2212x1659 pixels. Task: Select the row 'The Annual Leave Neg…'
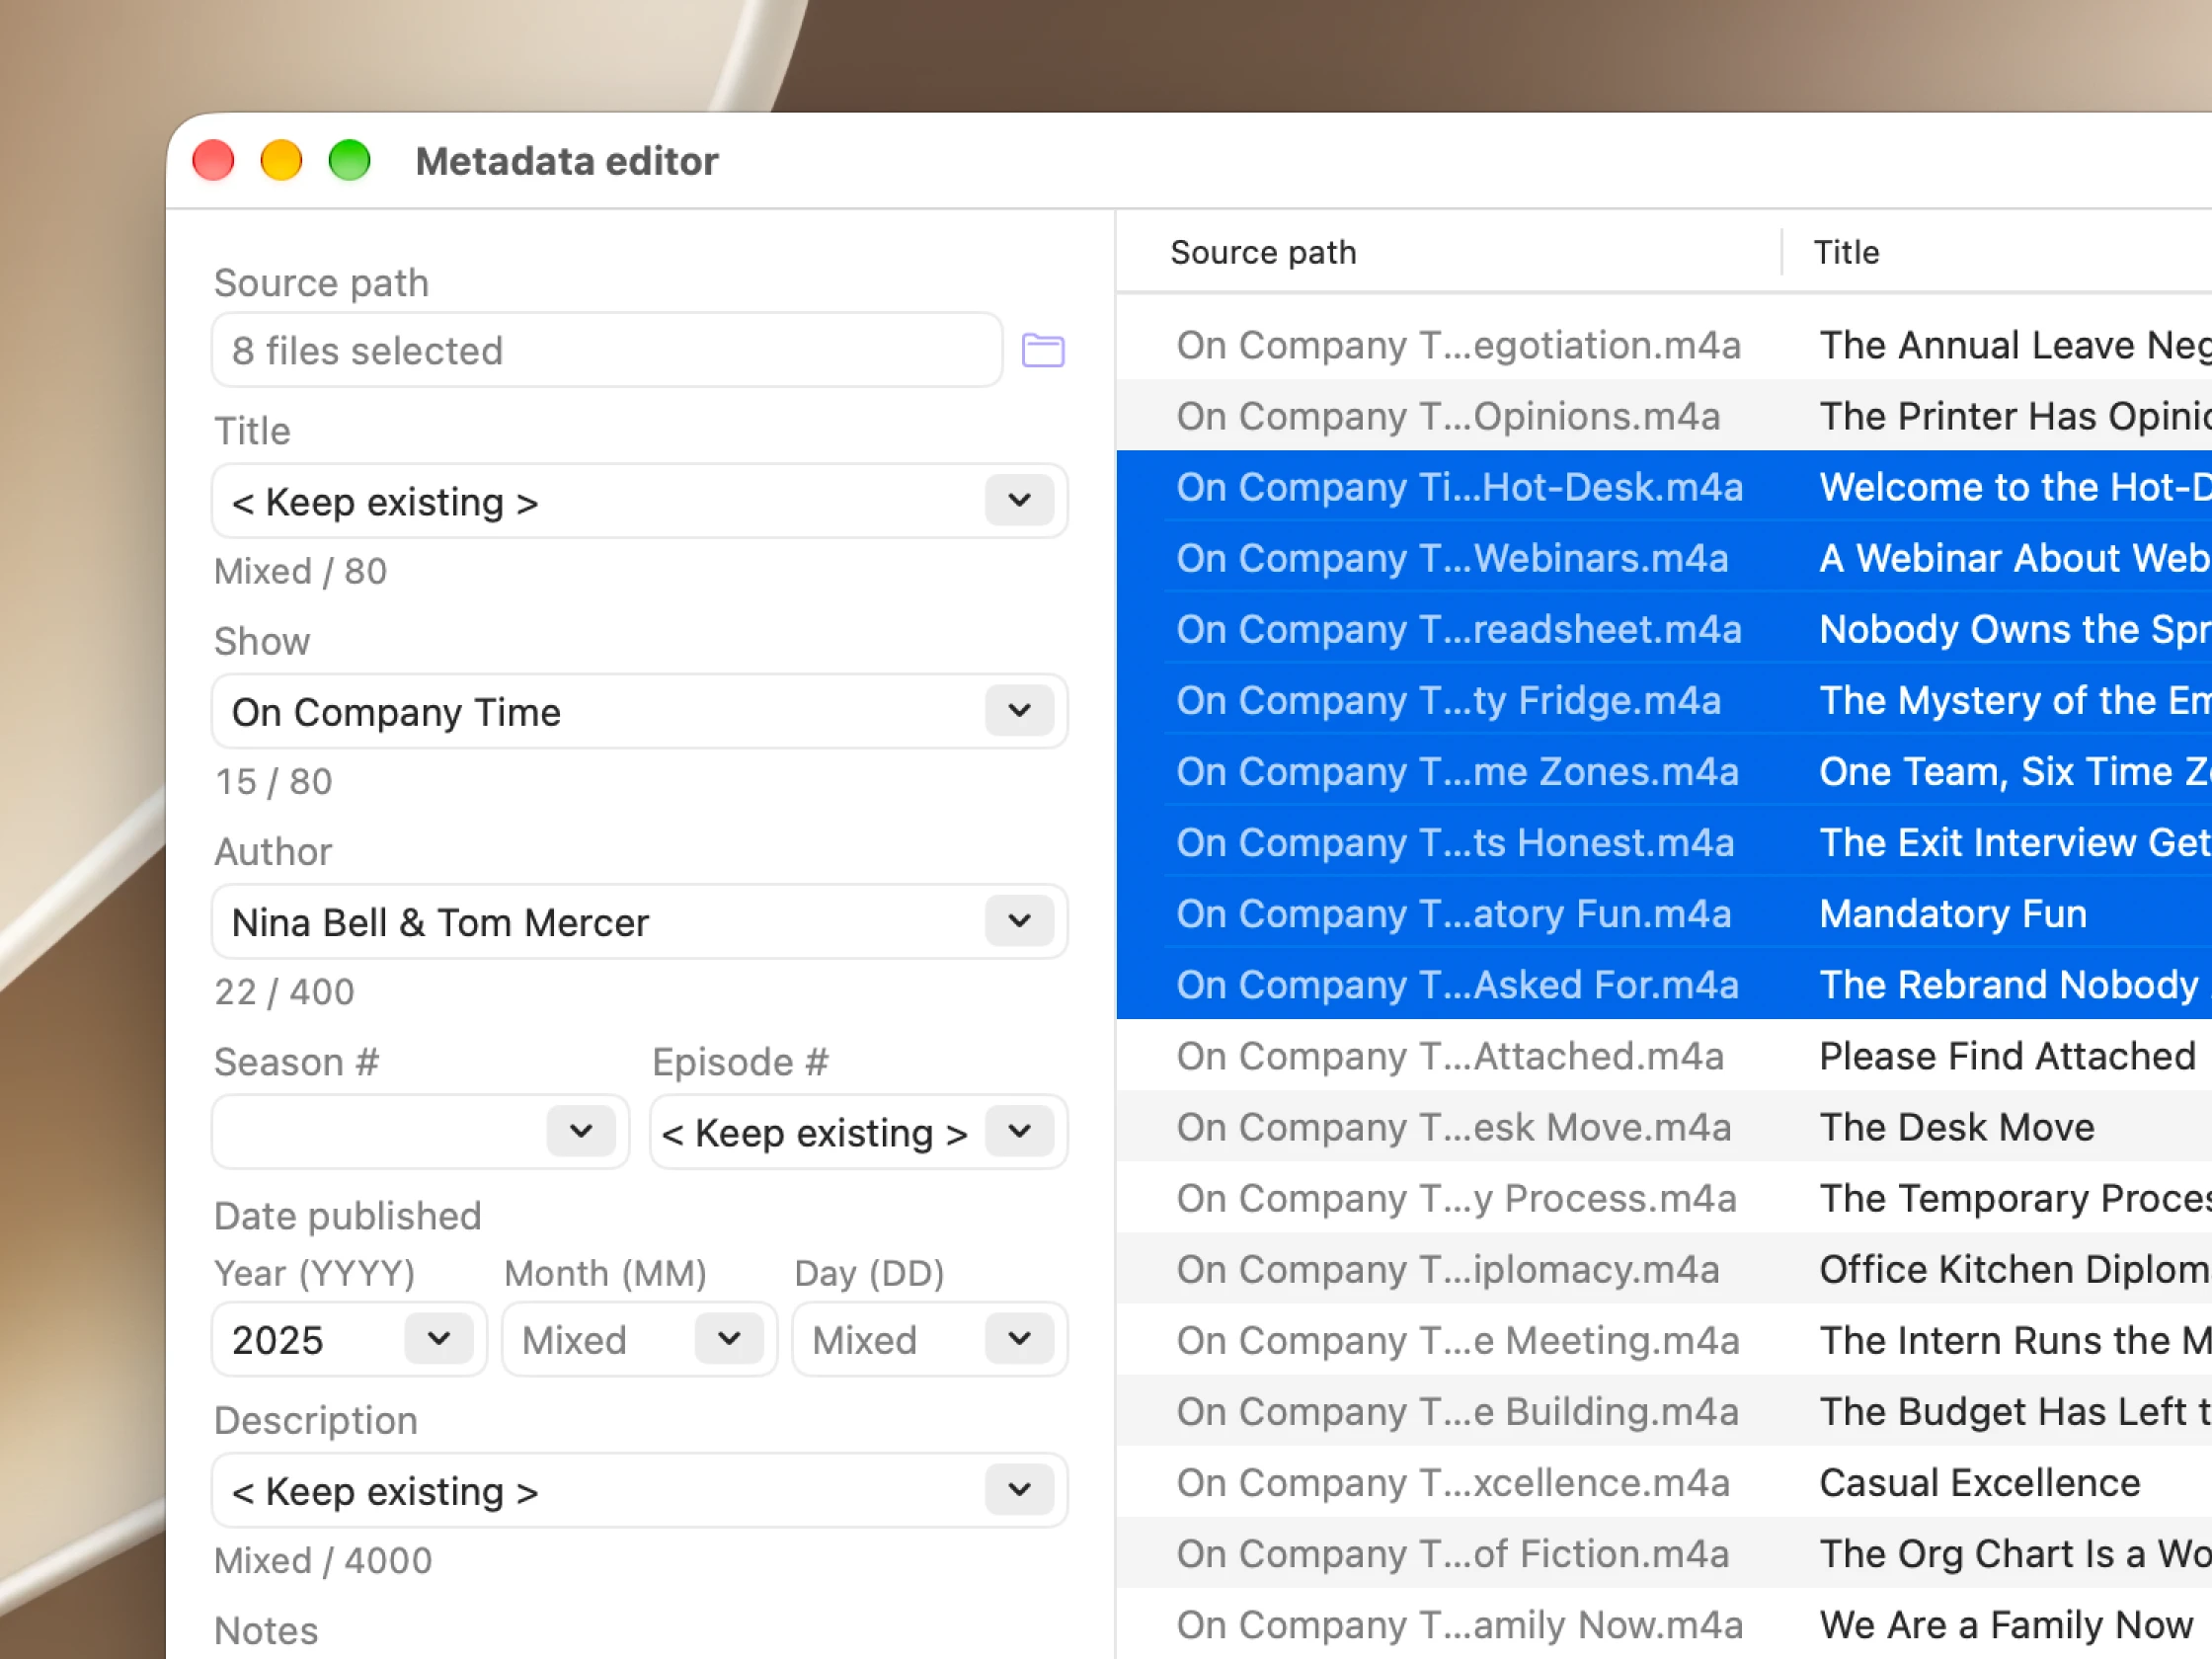1664,345
